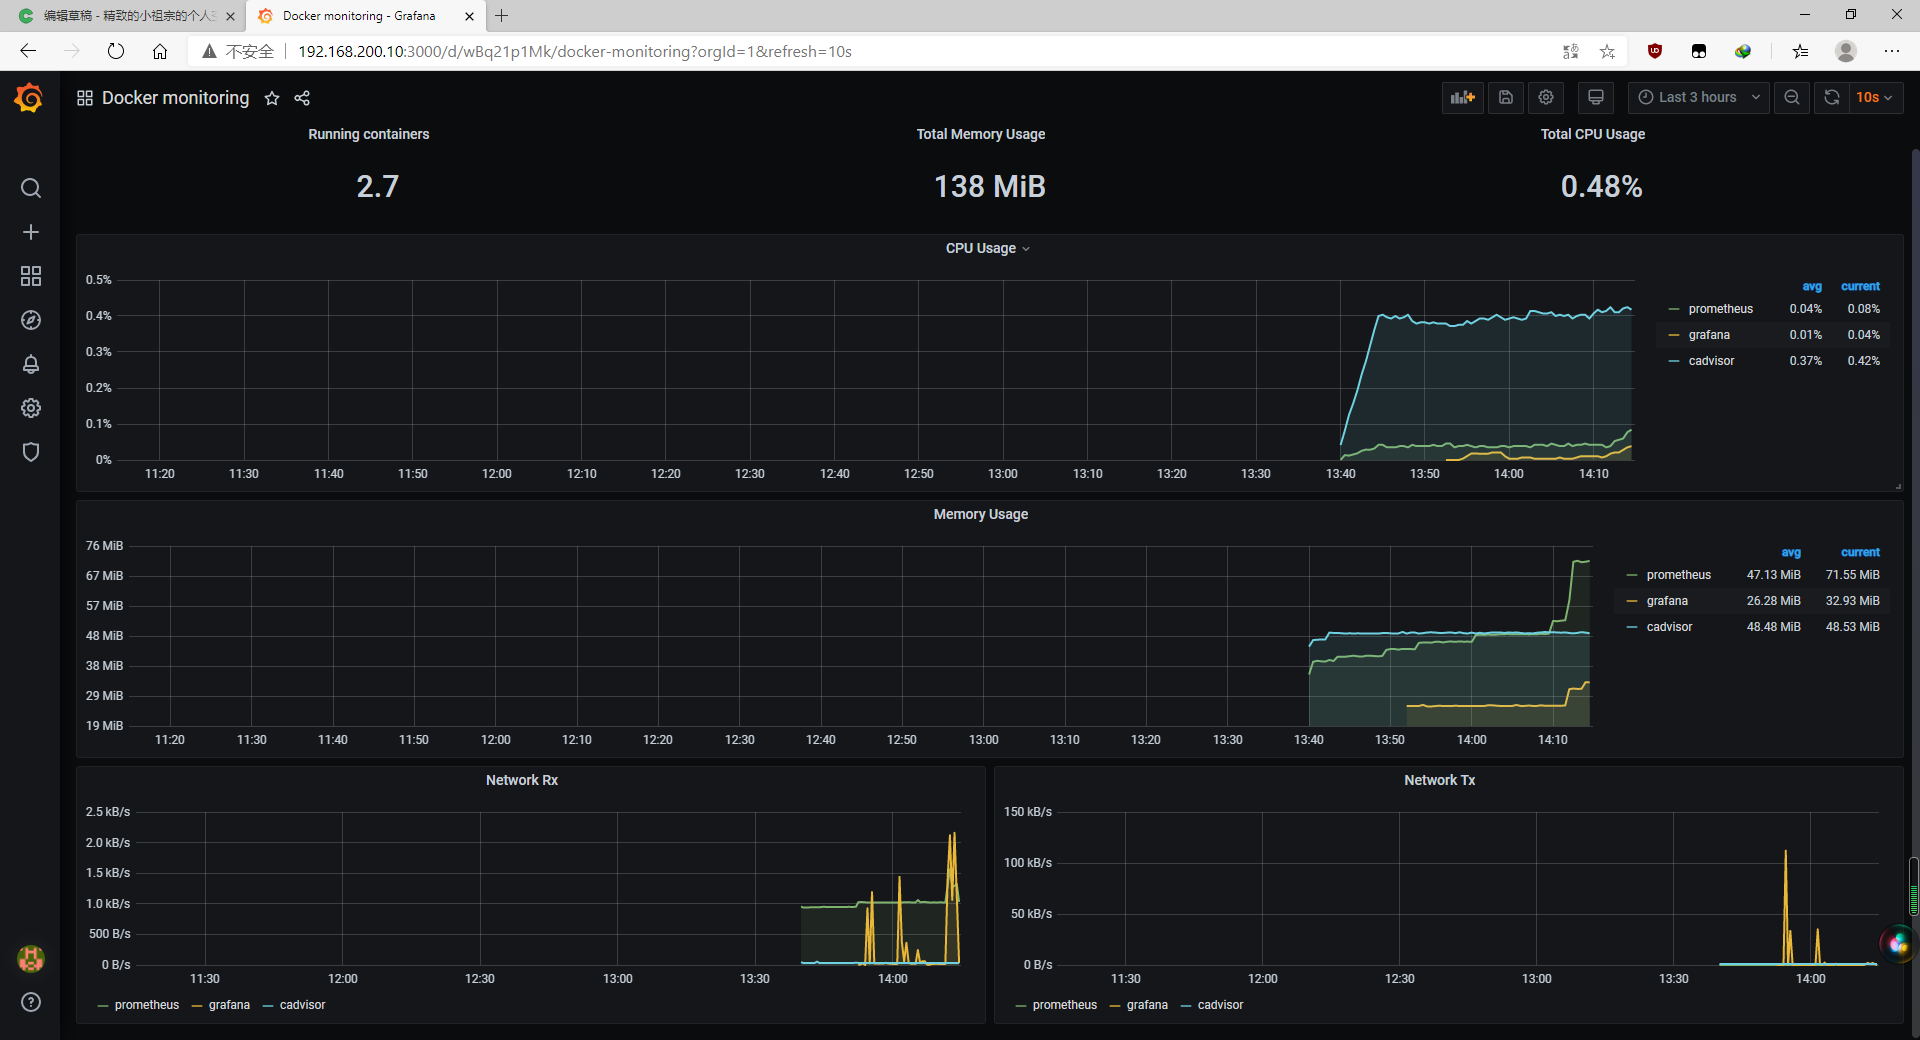
Task: Click prometheus green swatch in CPU legend
Action: (1674, 309)
